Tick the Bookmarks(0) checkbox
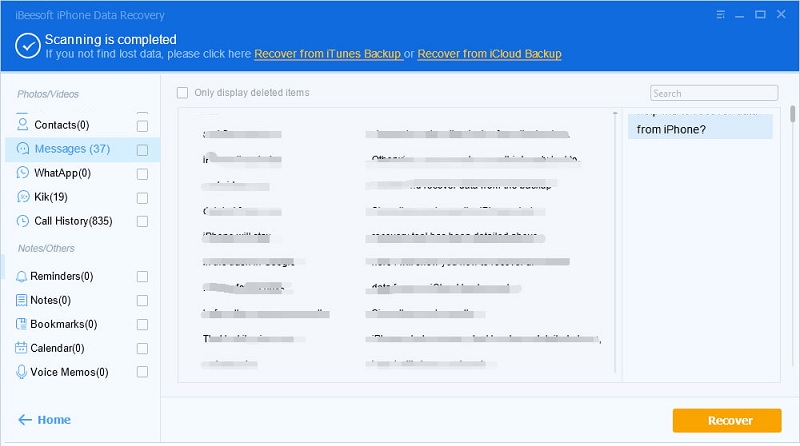The width and height of the screenshot is (800, 446). click(x=142, y=325)
